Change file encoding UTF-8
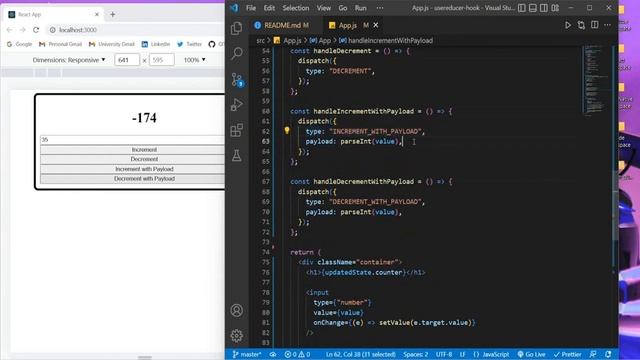Image resolution: width=640 pixels, height=360 pixels. (x=444, y=354)
